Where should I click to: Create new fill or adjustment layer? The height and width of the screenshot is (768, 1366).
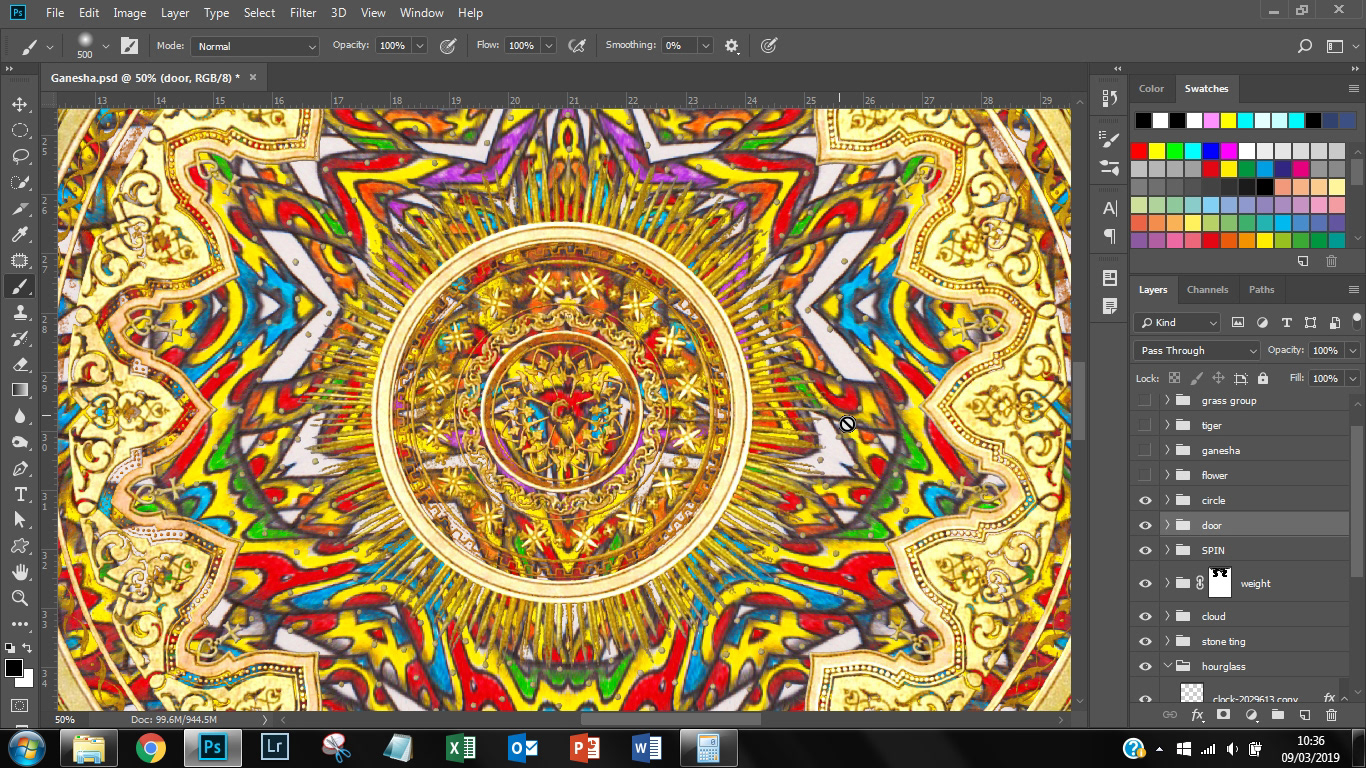(1251, 715)
